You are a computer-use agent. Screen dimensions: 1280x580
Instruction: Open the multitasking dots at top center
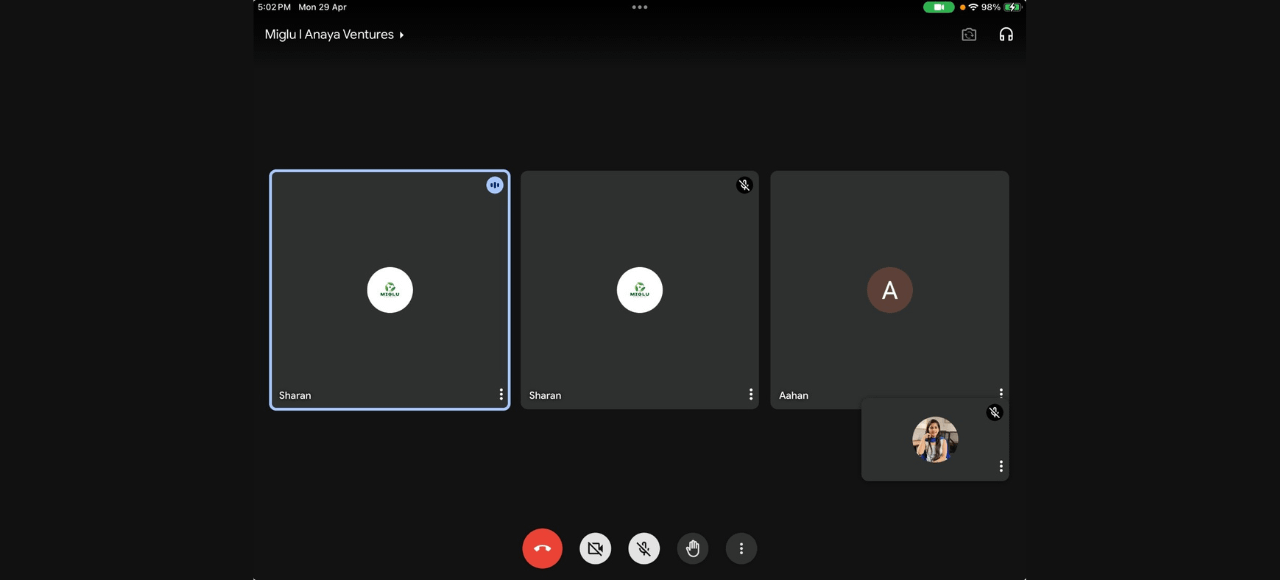[640, 7]
